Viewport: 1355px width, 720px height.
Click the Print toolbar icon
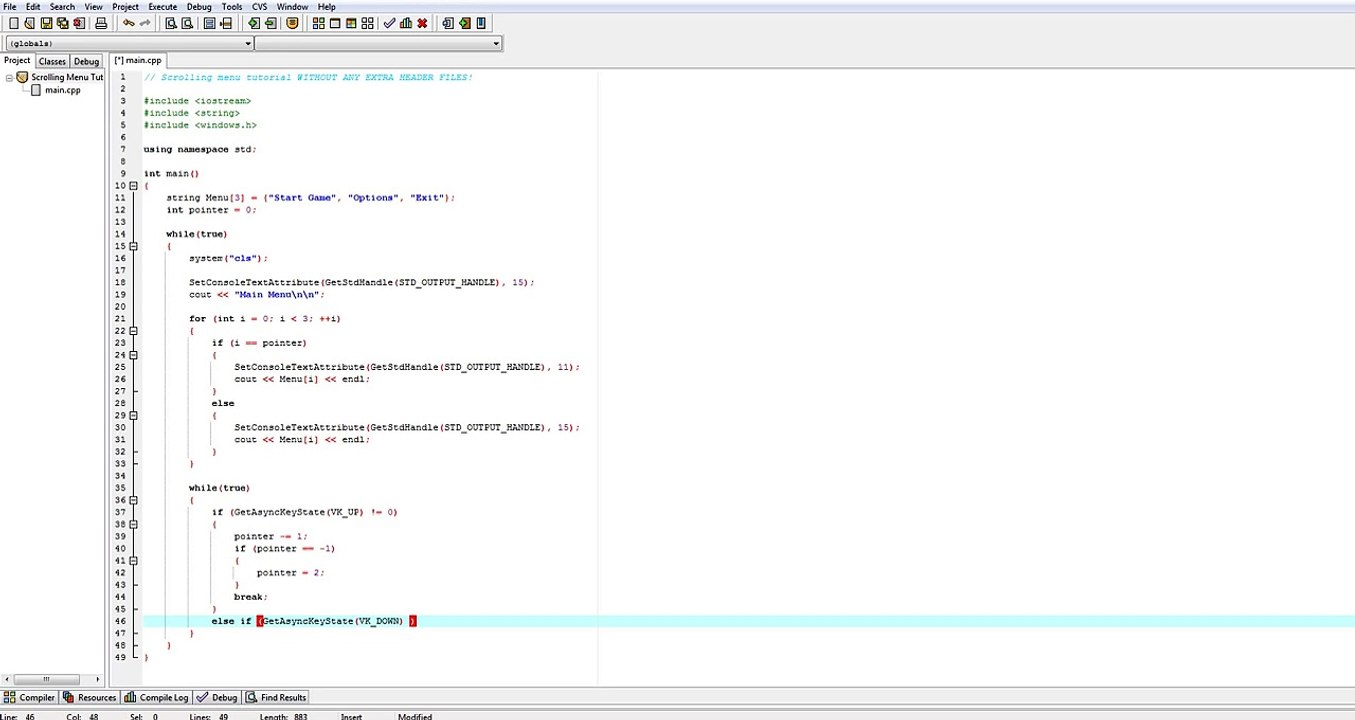[101, 23]
